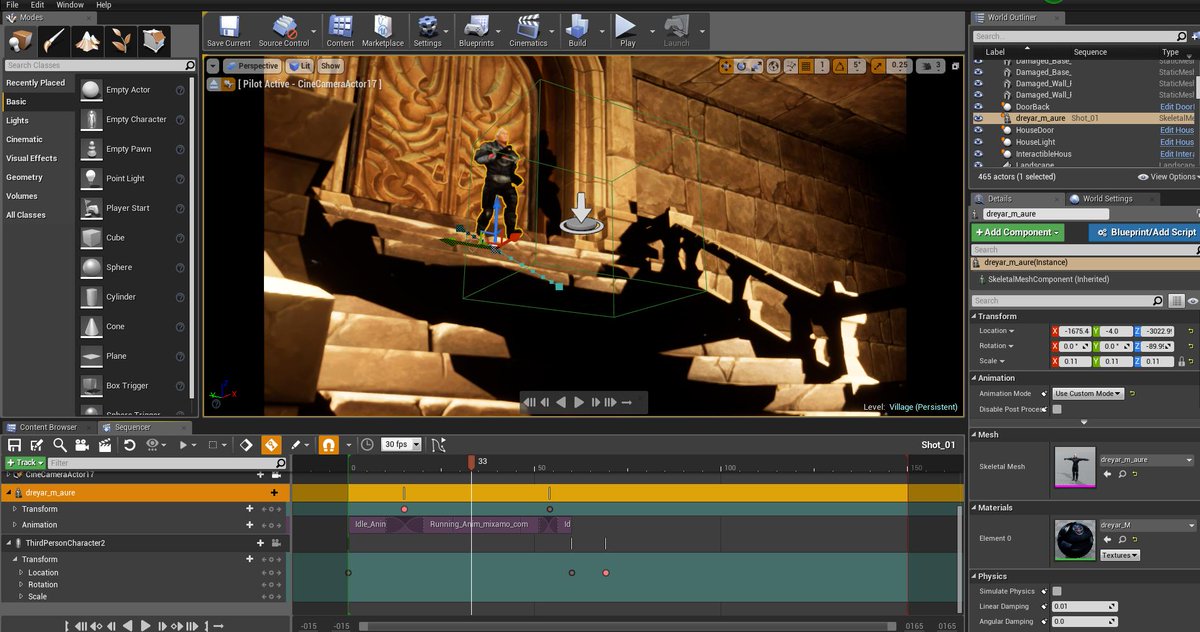Toggle the Simulate Physics checkbox
This screenshot has width=1200, height=632.
point(1057,591)
